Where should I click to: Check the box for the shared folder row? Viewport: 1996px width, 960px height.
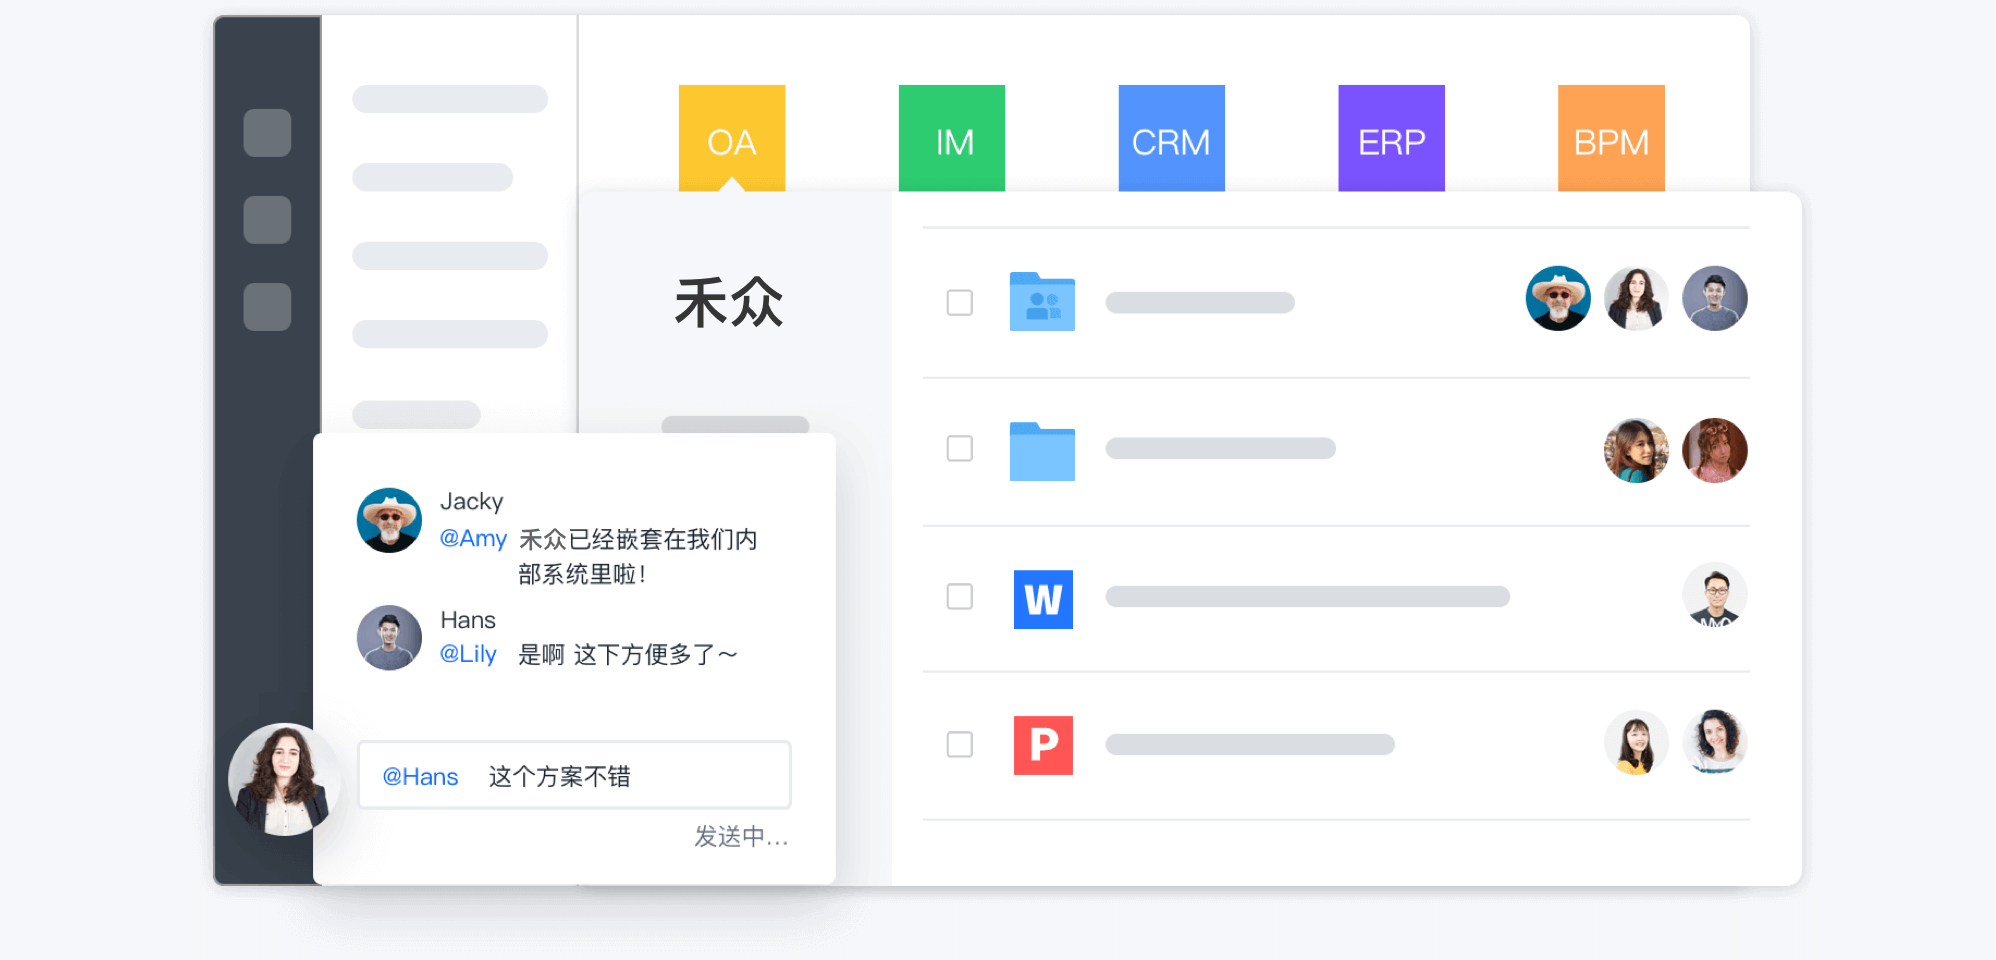click(x=959, y=302)
